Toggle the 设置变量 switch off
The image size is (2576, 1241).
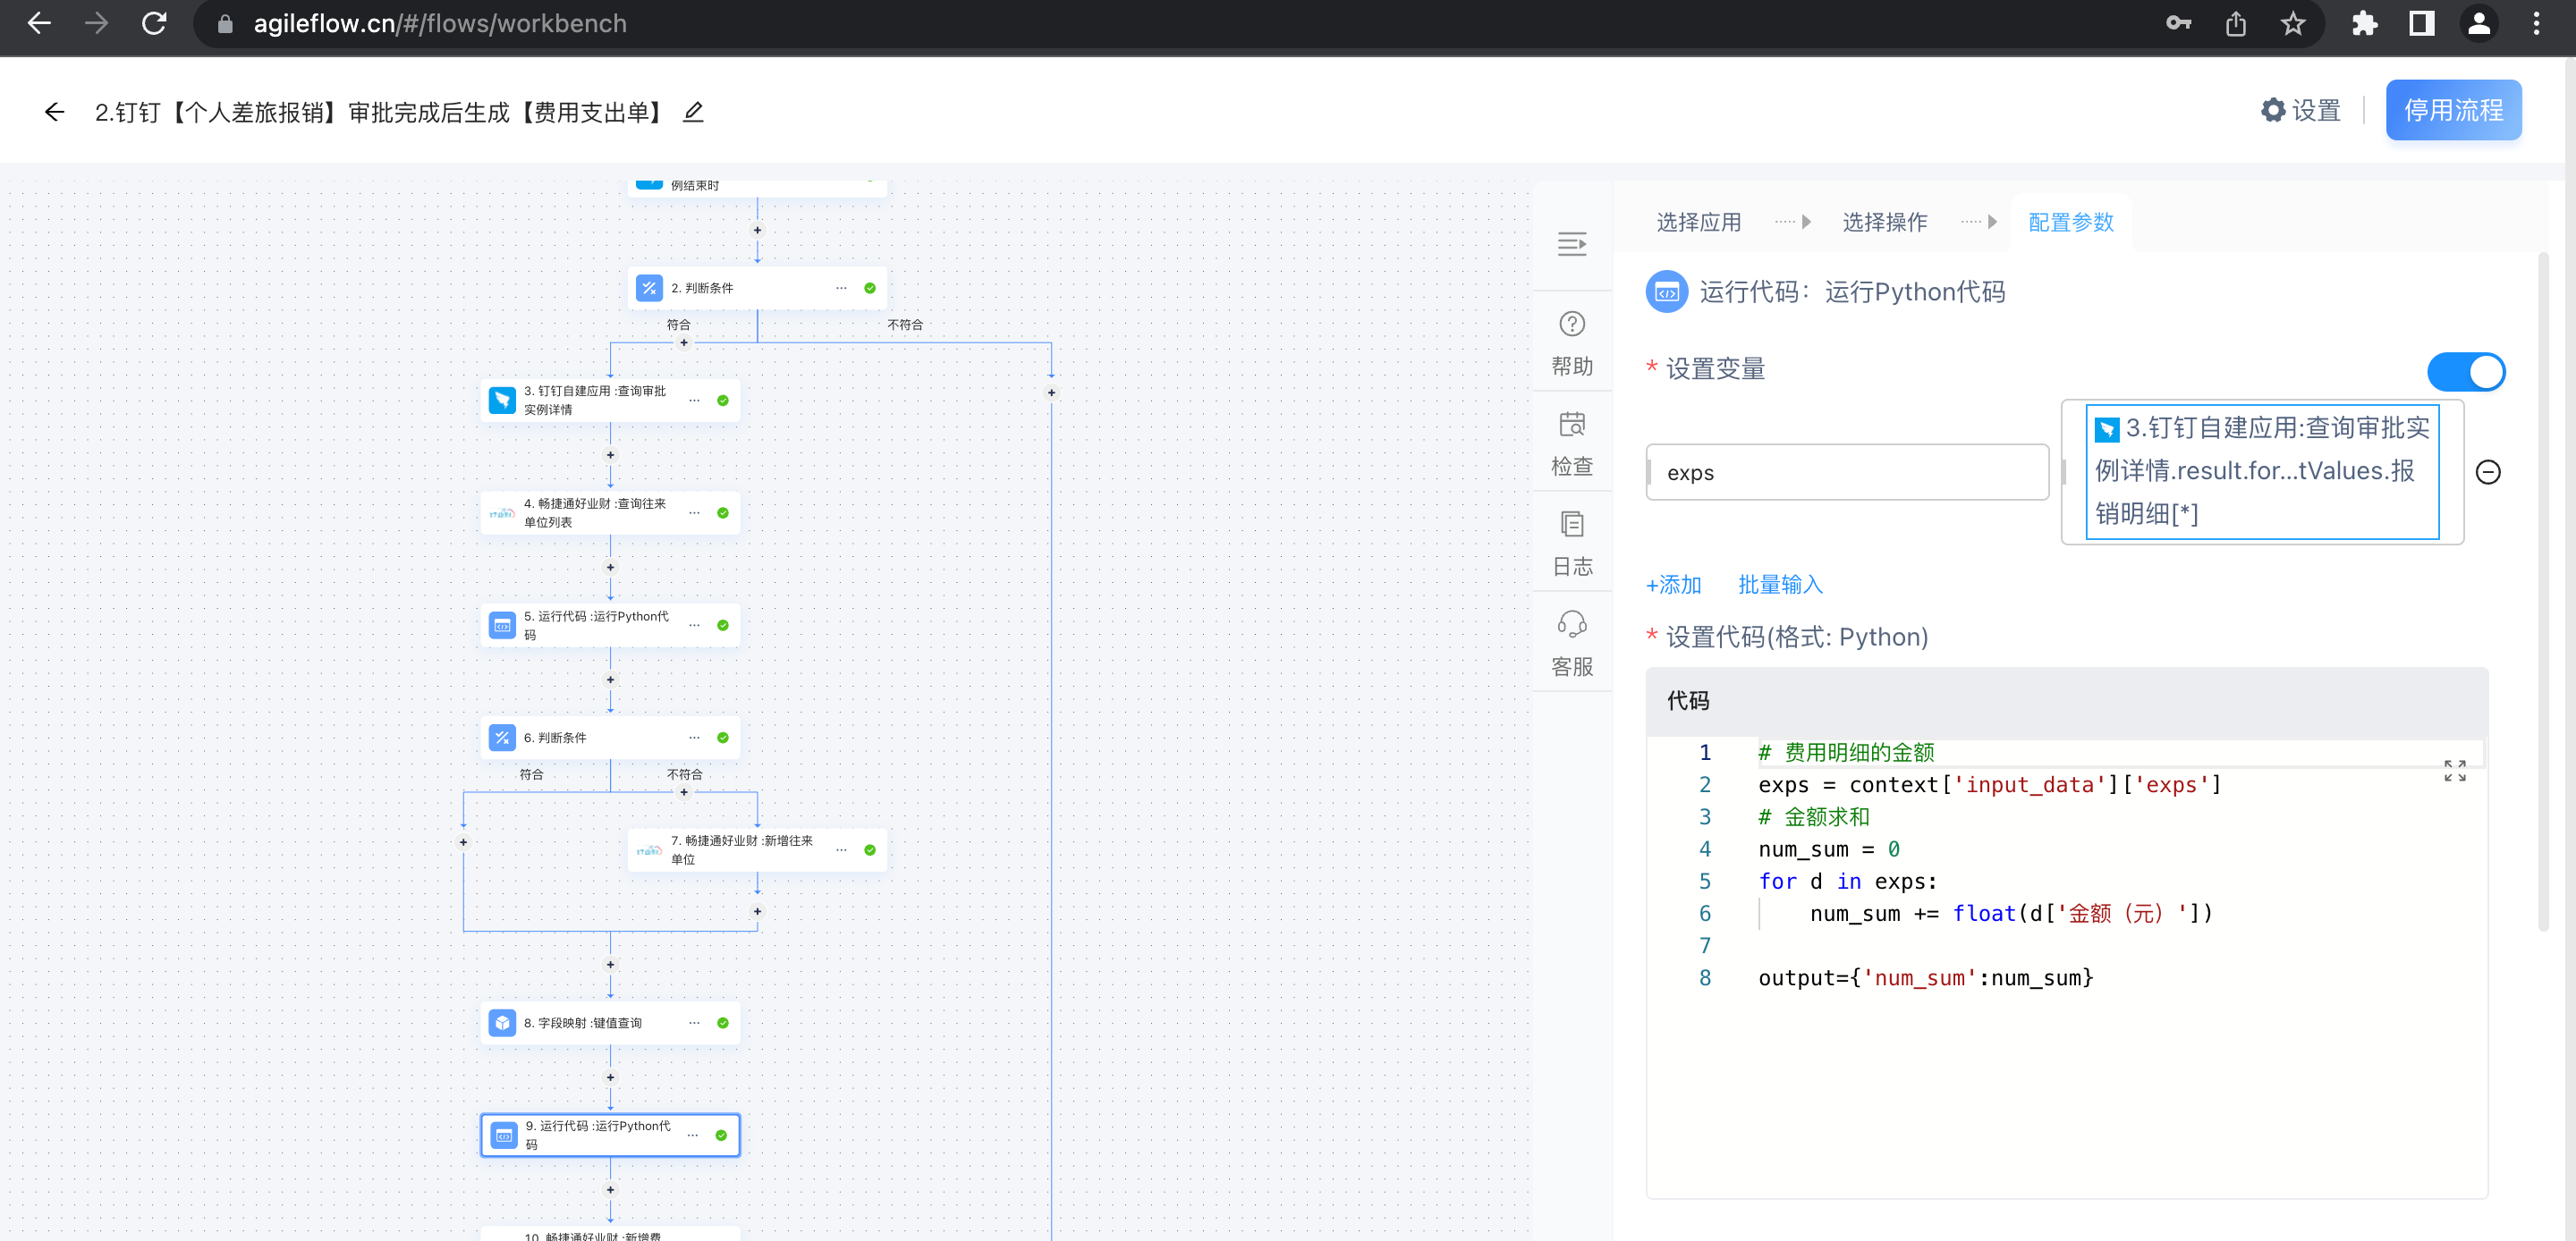(x=2465, y=371)
